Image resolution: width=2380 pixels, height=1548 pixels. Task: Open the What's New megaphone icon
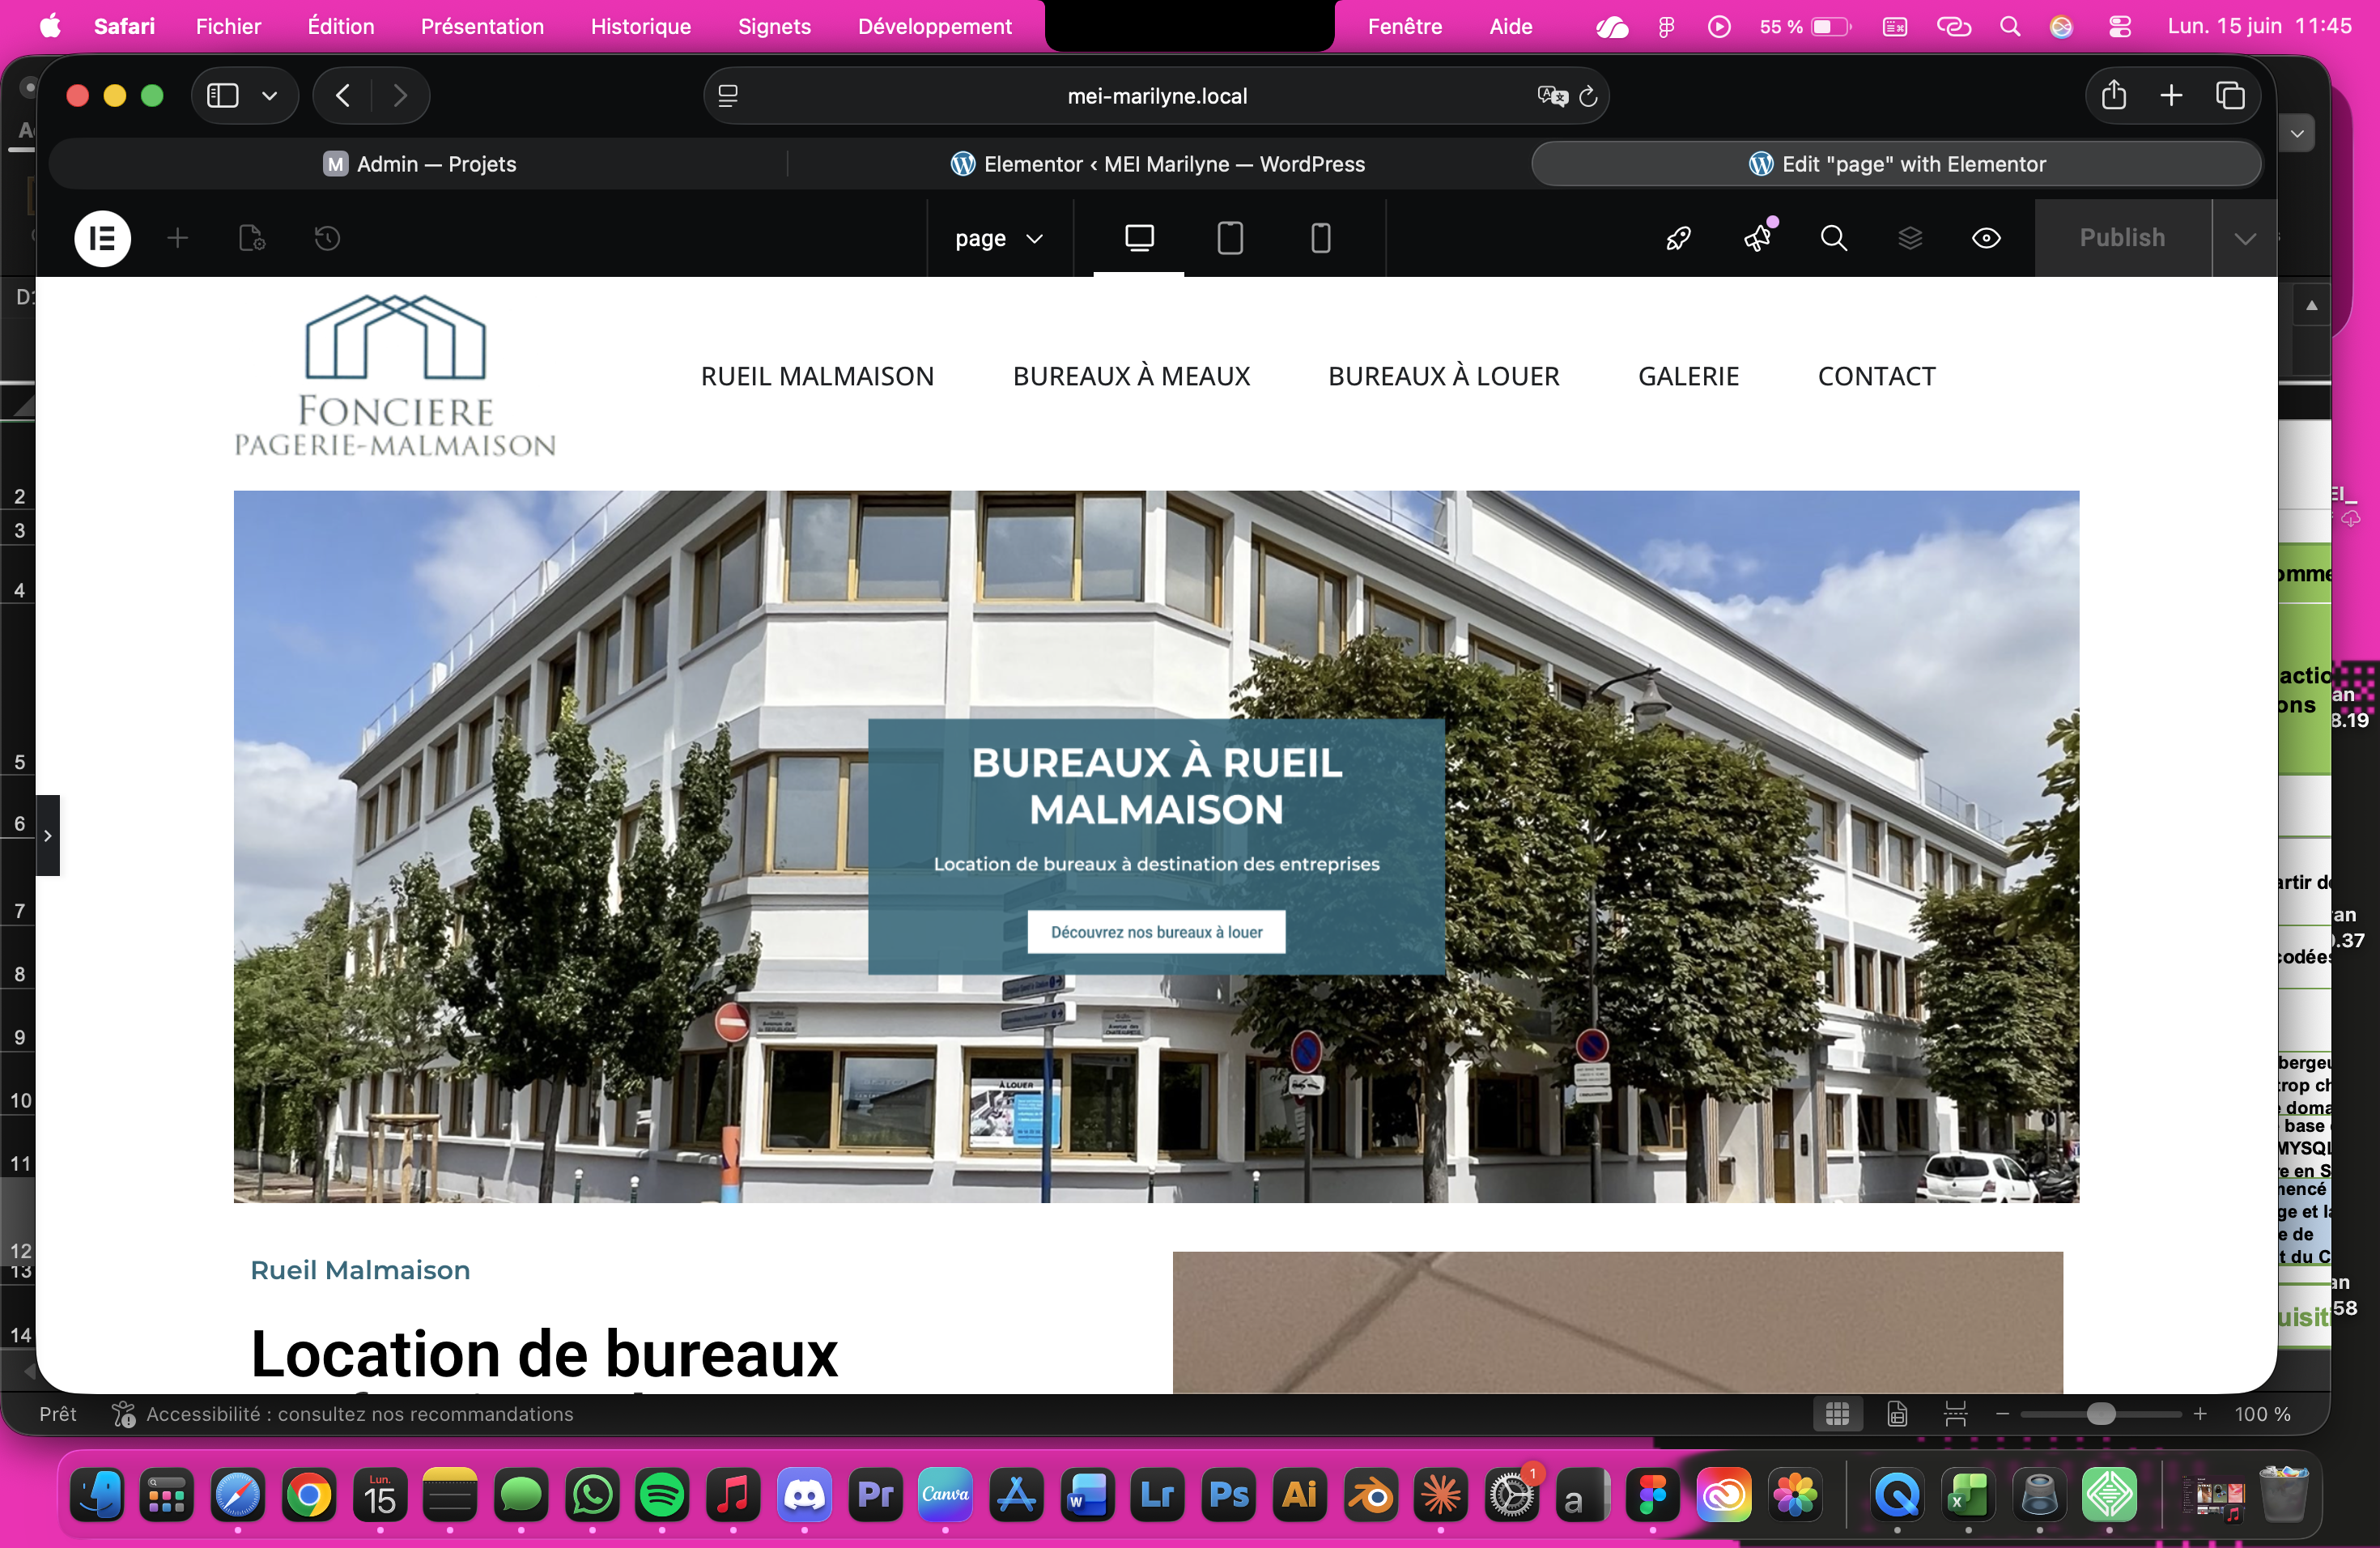[x=1757, y=238]
